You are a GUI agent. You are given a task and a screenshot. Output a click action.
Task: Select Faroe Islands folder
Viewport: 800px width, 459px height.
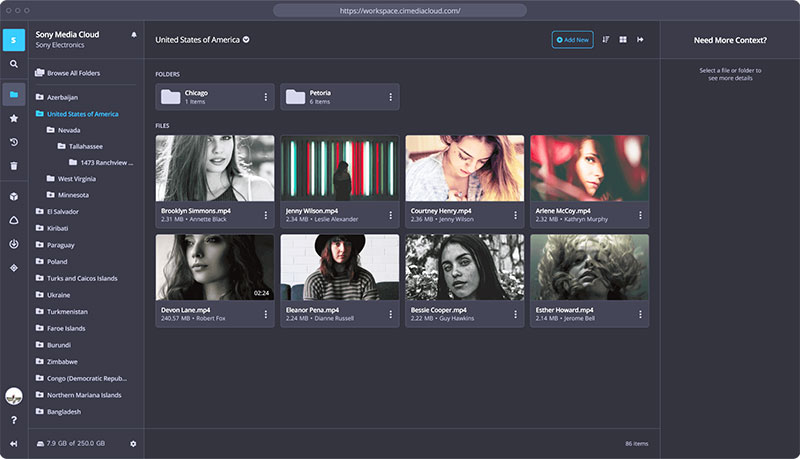point(60,328)
